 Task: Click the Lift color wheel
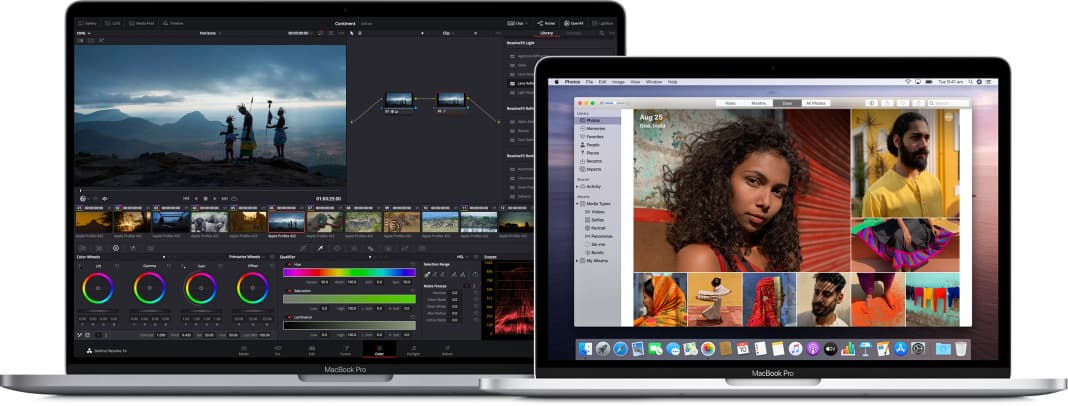(x=99, y=288)
